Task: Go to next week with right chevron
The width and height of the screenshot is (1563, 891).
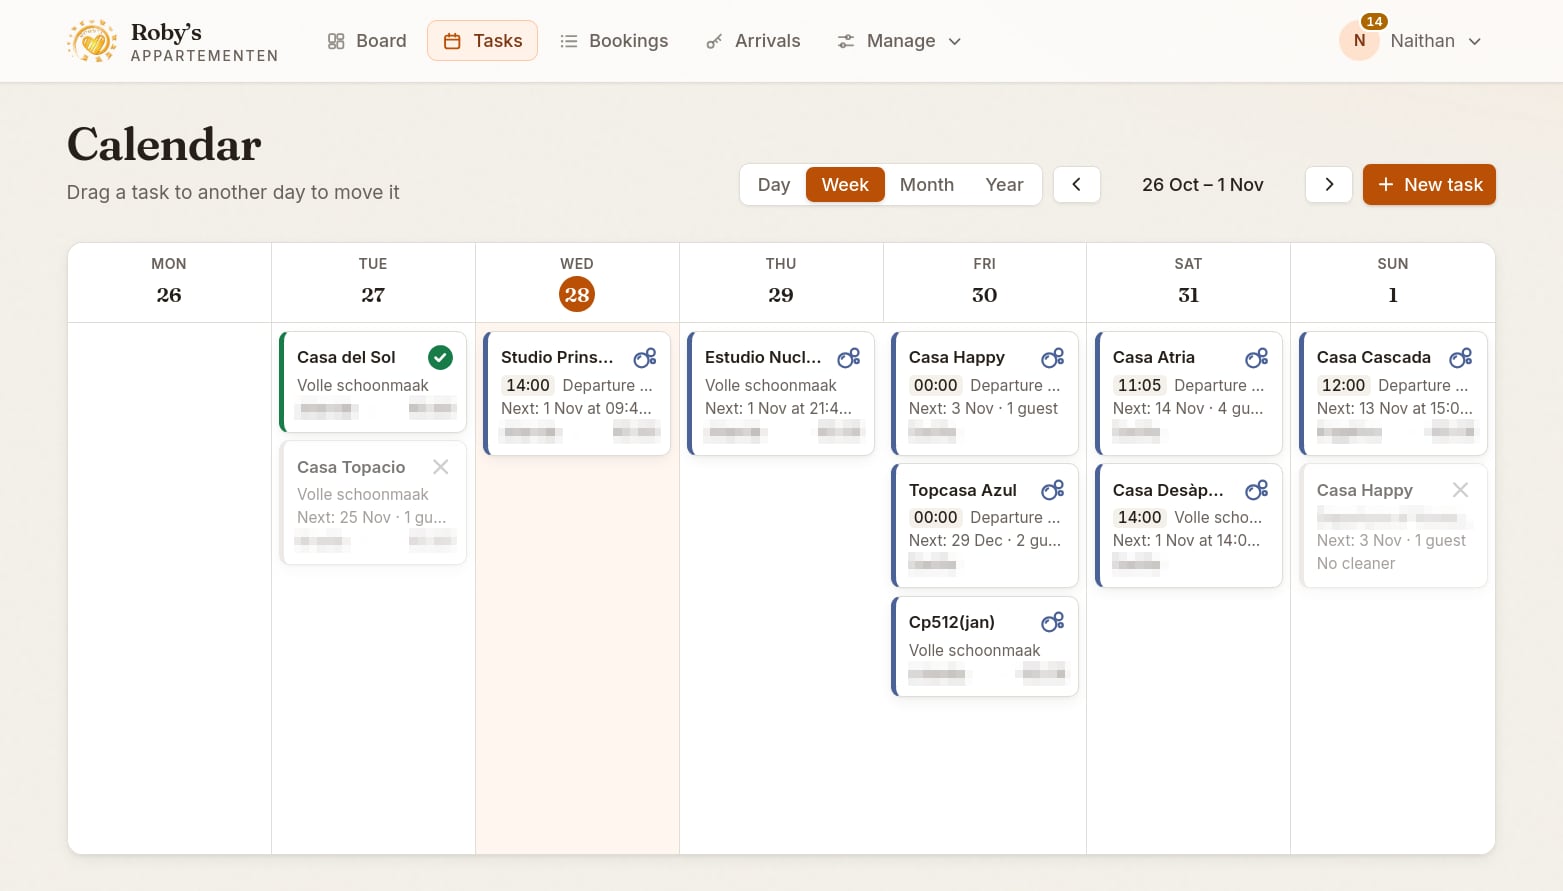Action: [x=1329, y=185]
